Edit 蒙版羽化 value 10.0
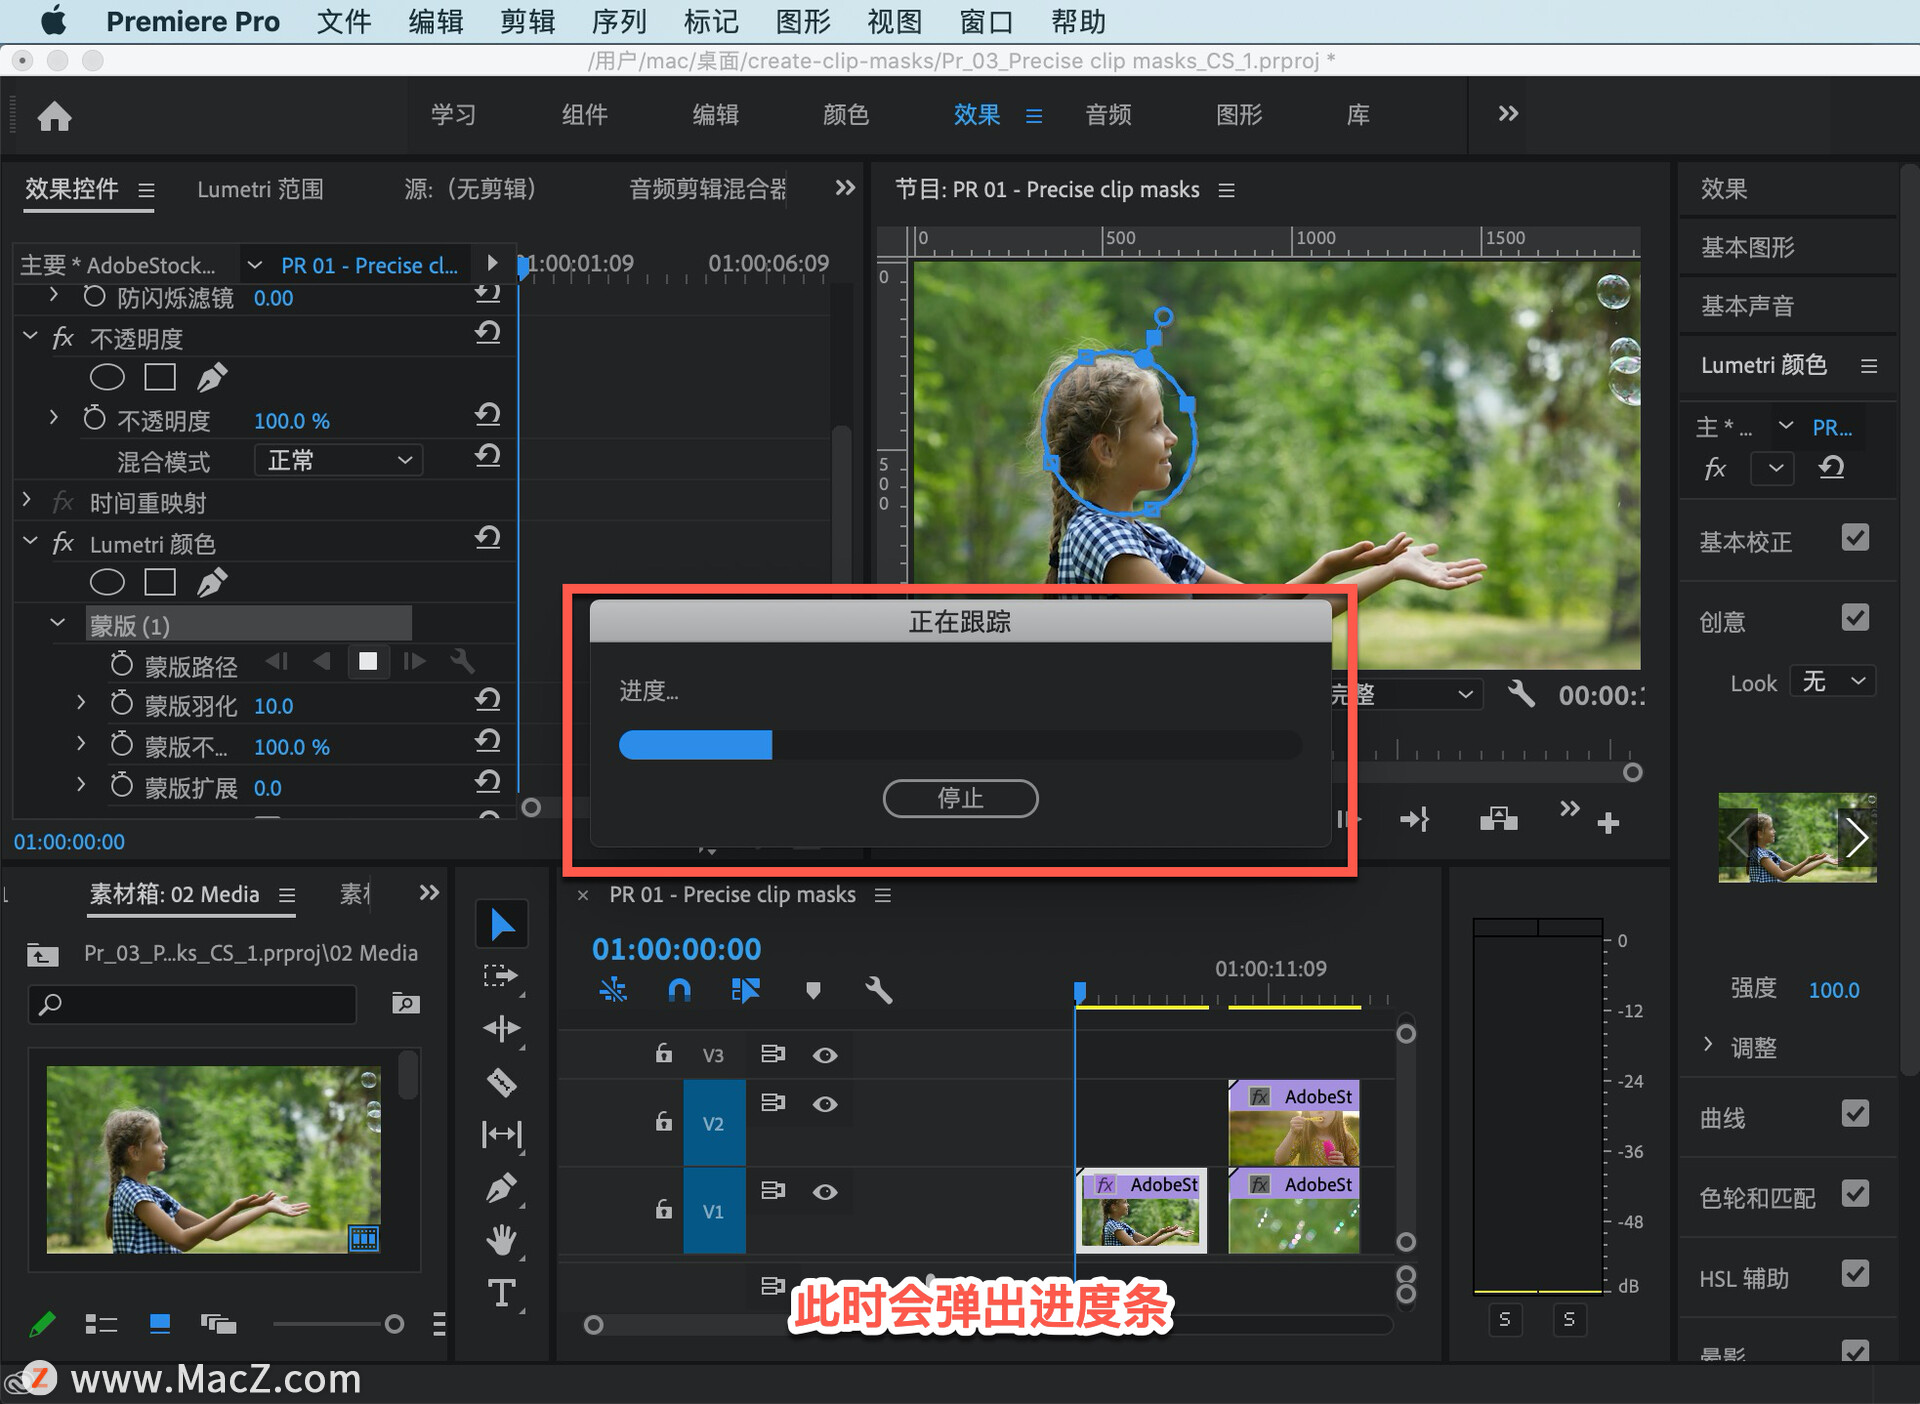The height and width of the screenshot is (1404, 1920). point(273,706)
